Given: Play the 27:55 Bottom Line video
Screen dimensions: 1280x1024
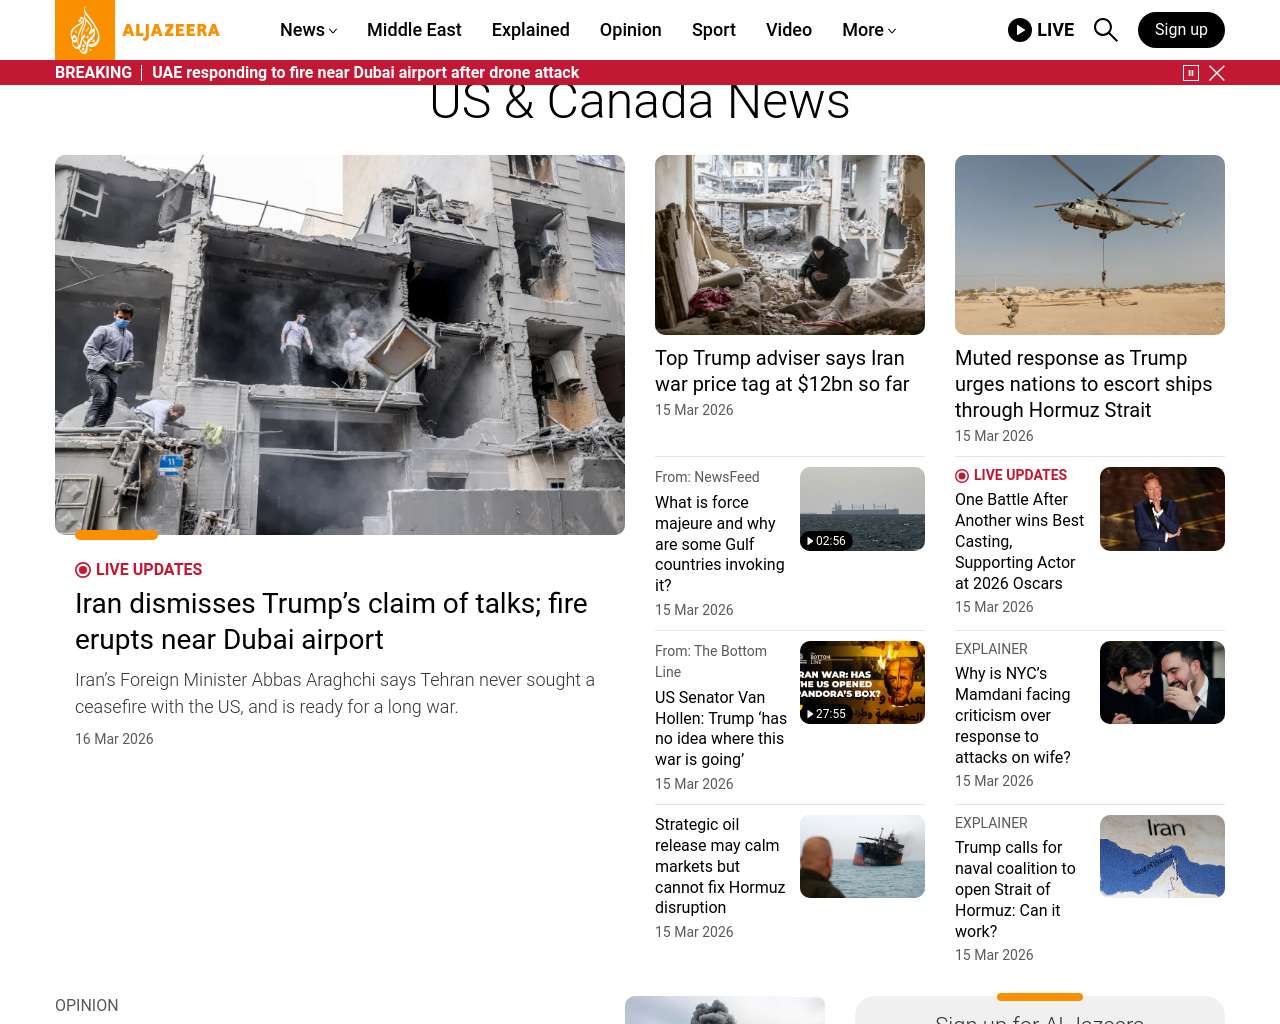Looking at the screenshot, I should coord(826,714).
